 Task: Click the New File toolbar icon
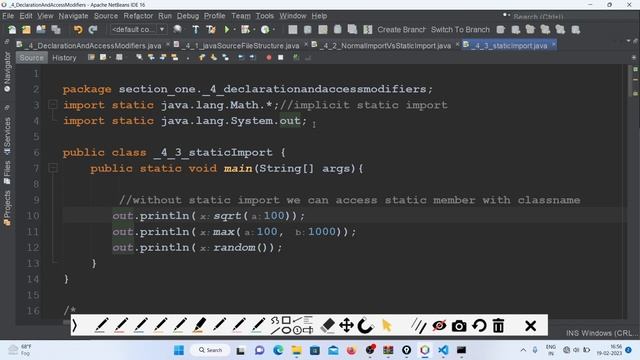[x=12, y=29]
